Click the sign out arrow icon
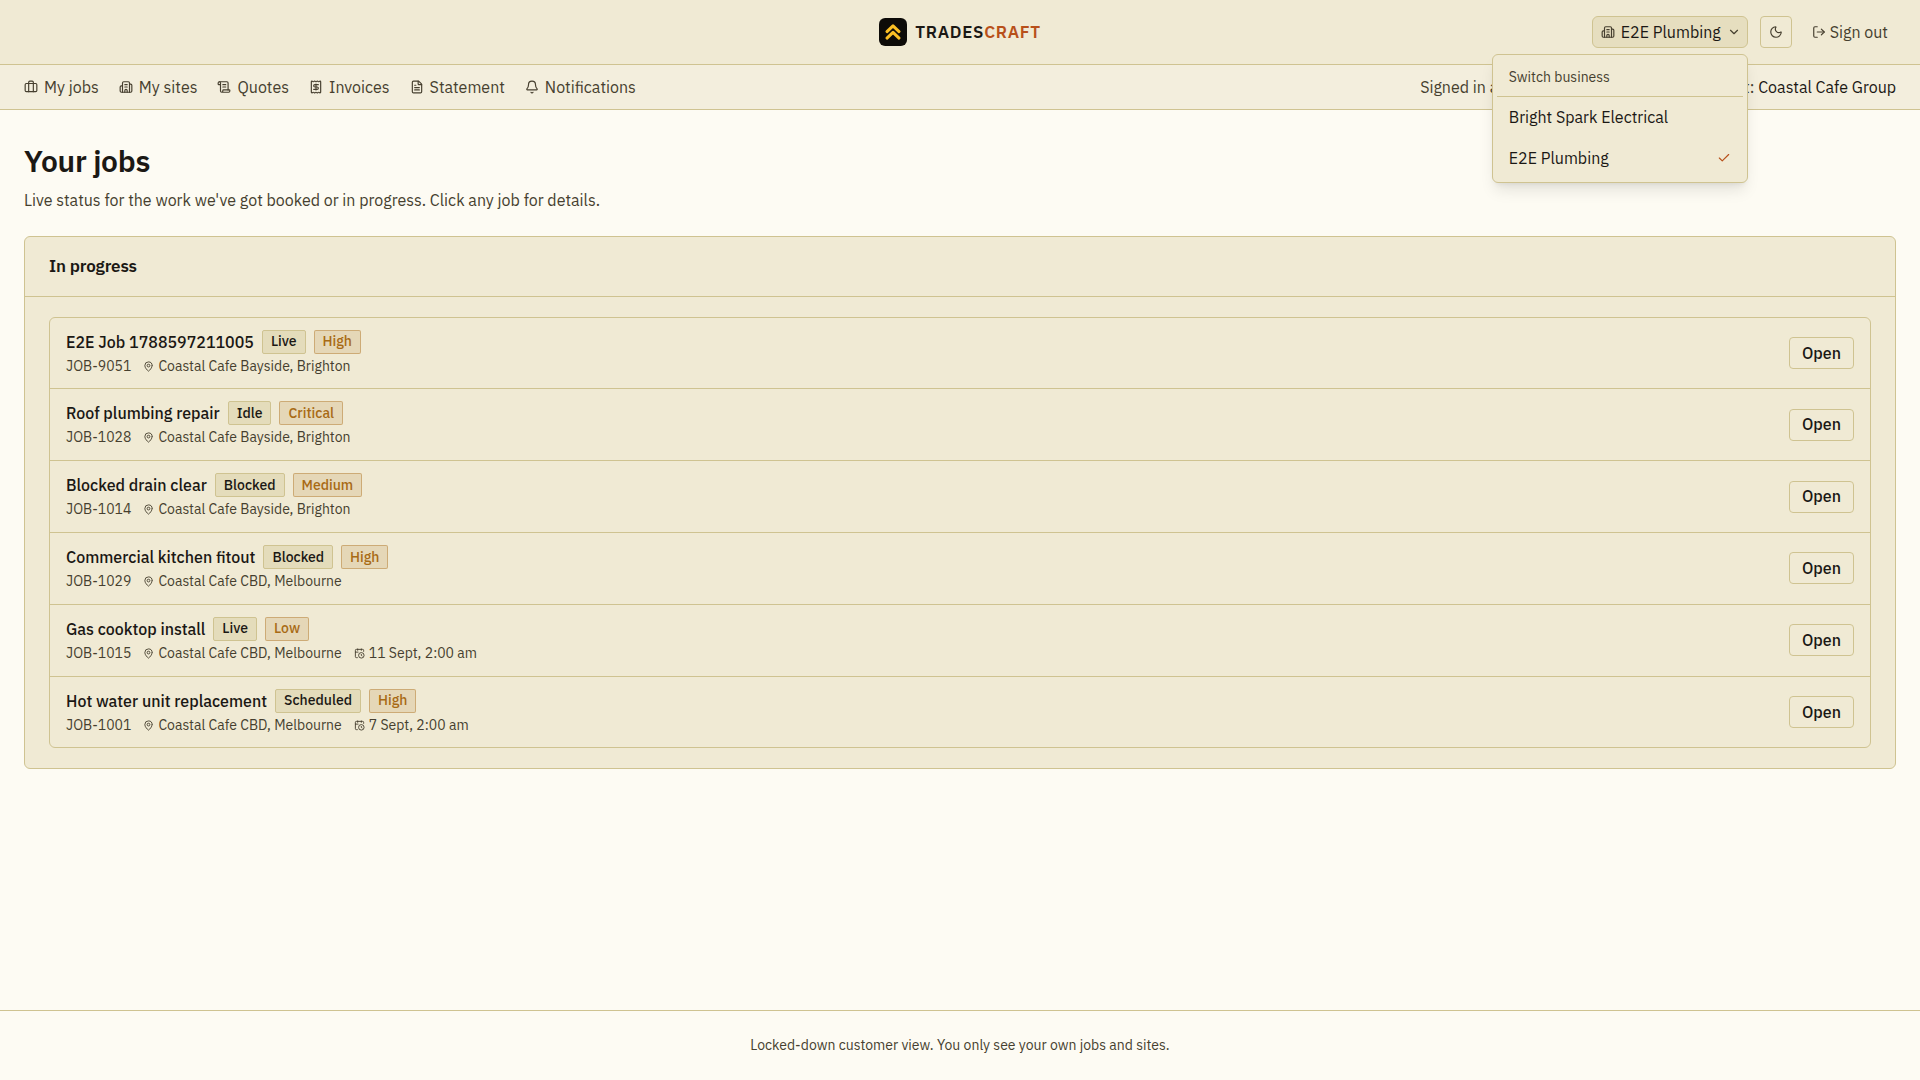This screenshot has height=1080, width=1920. [x=1819, y=32]
